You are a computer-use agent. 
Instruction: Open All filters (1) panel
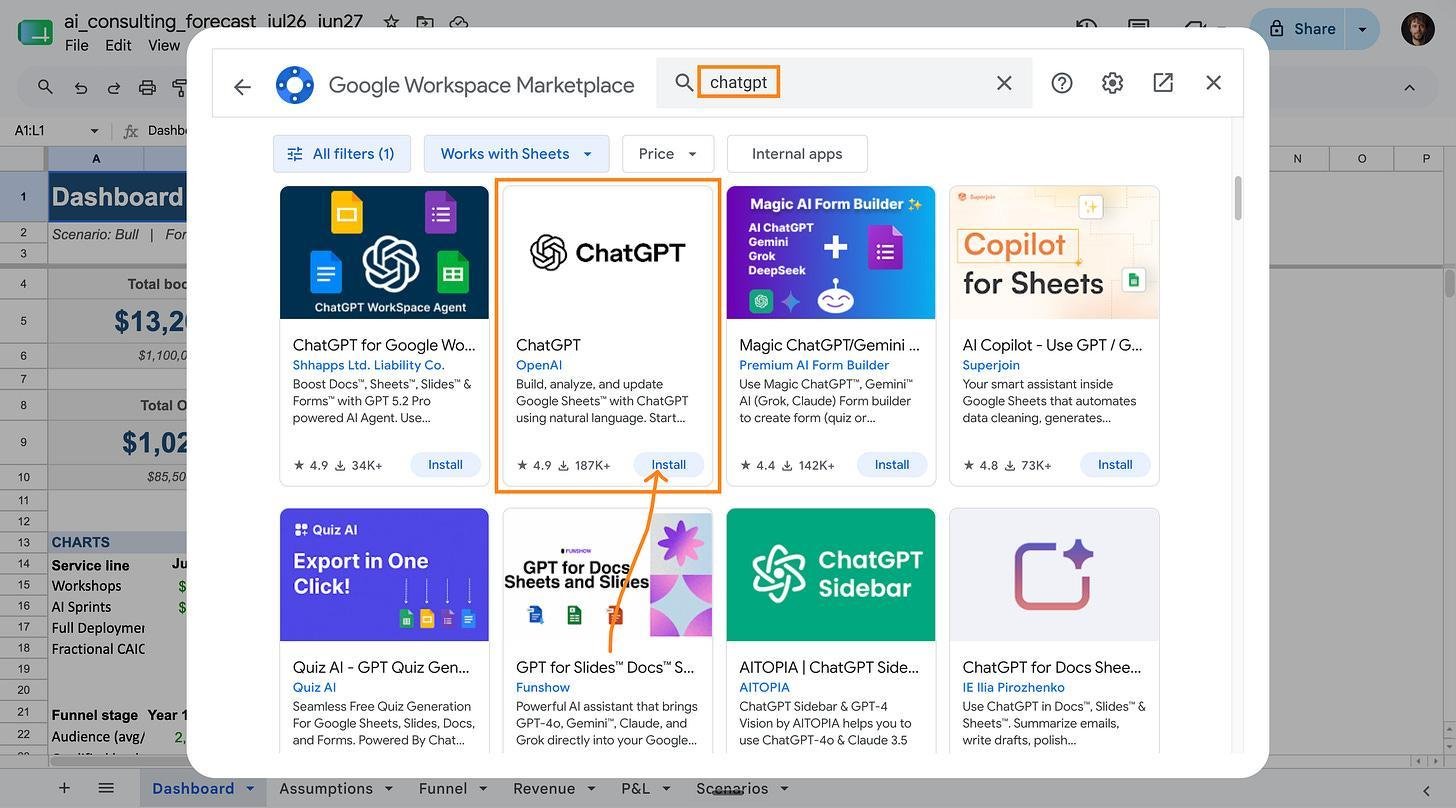(x=342, y=154)
